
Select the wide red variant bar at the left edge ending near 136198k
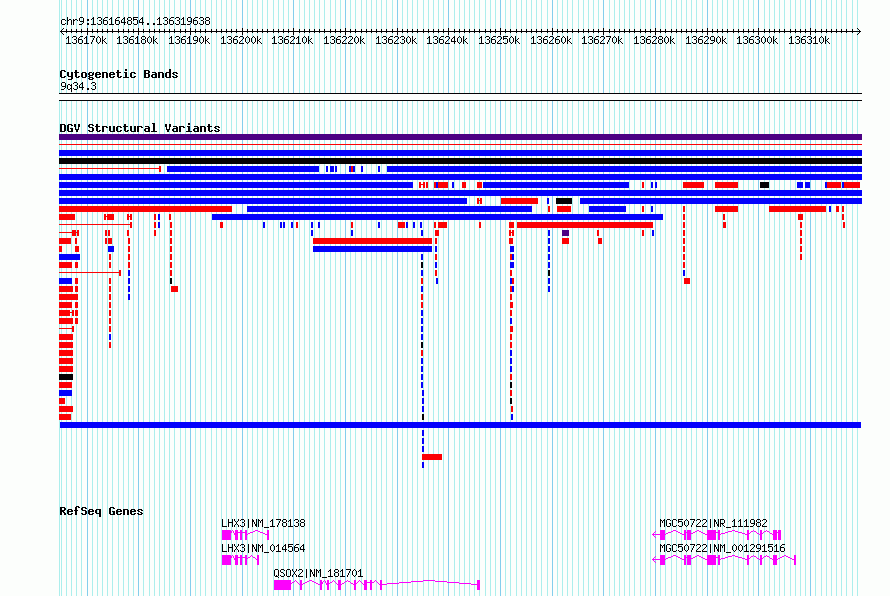click(x=145, y=209)
